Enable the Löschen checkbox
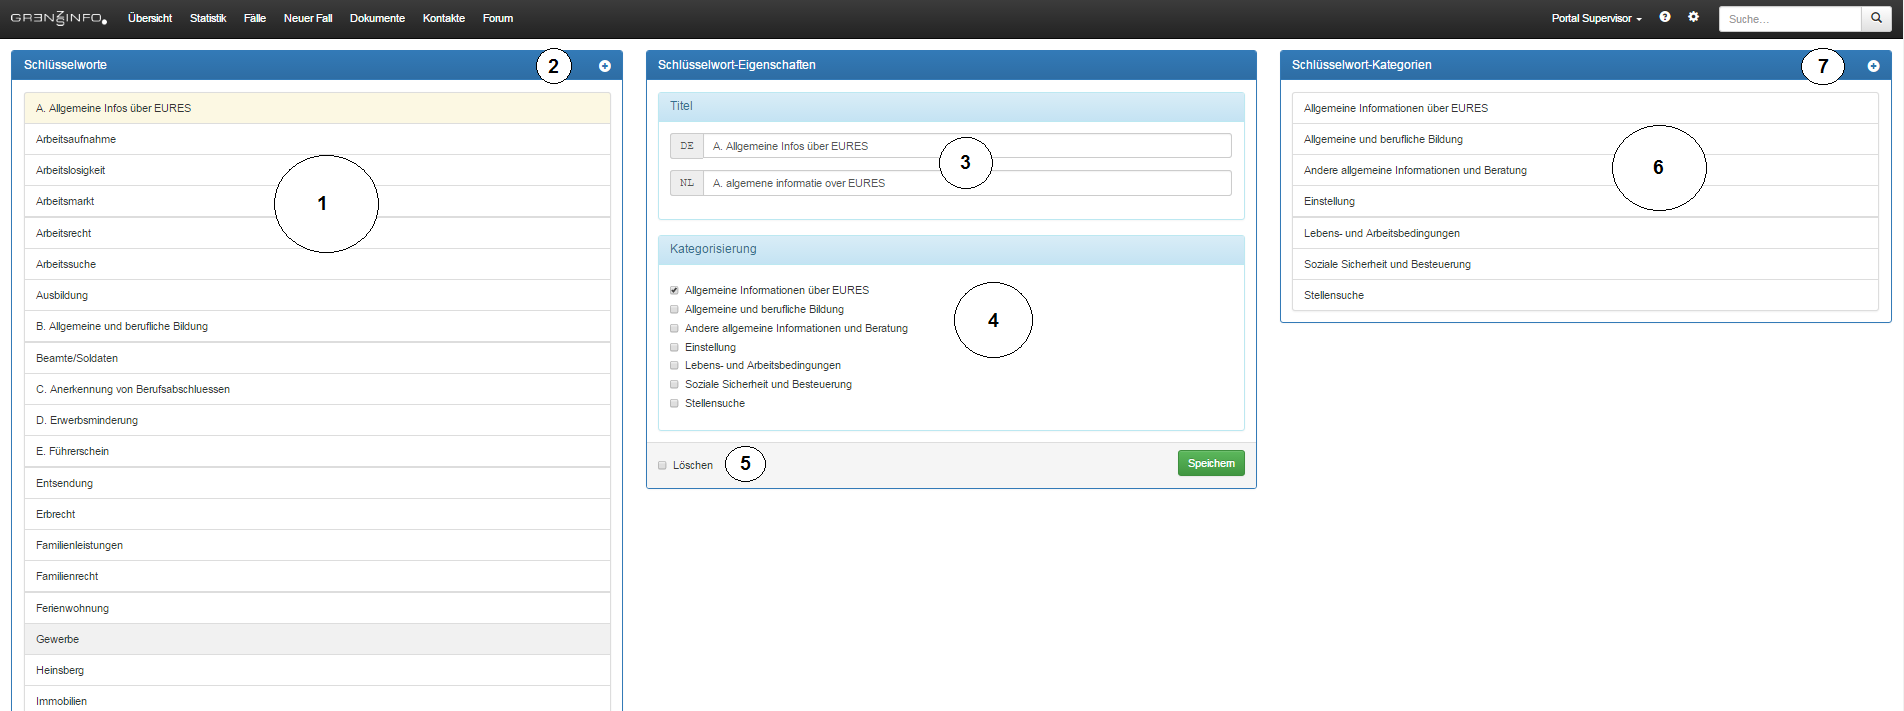 pos(662,465)
